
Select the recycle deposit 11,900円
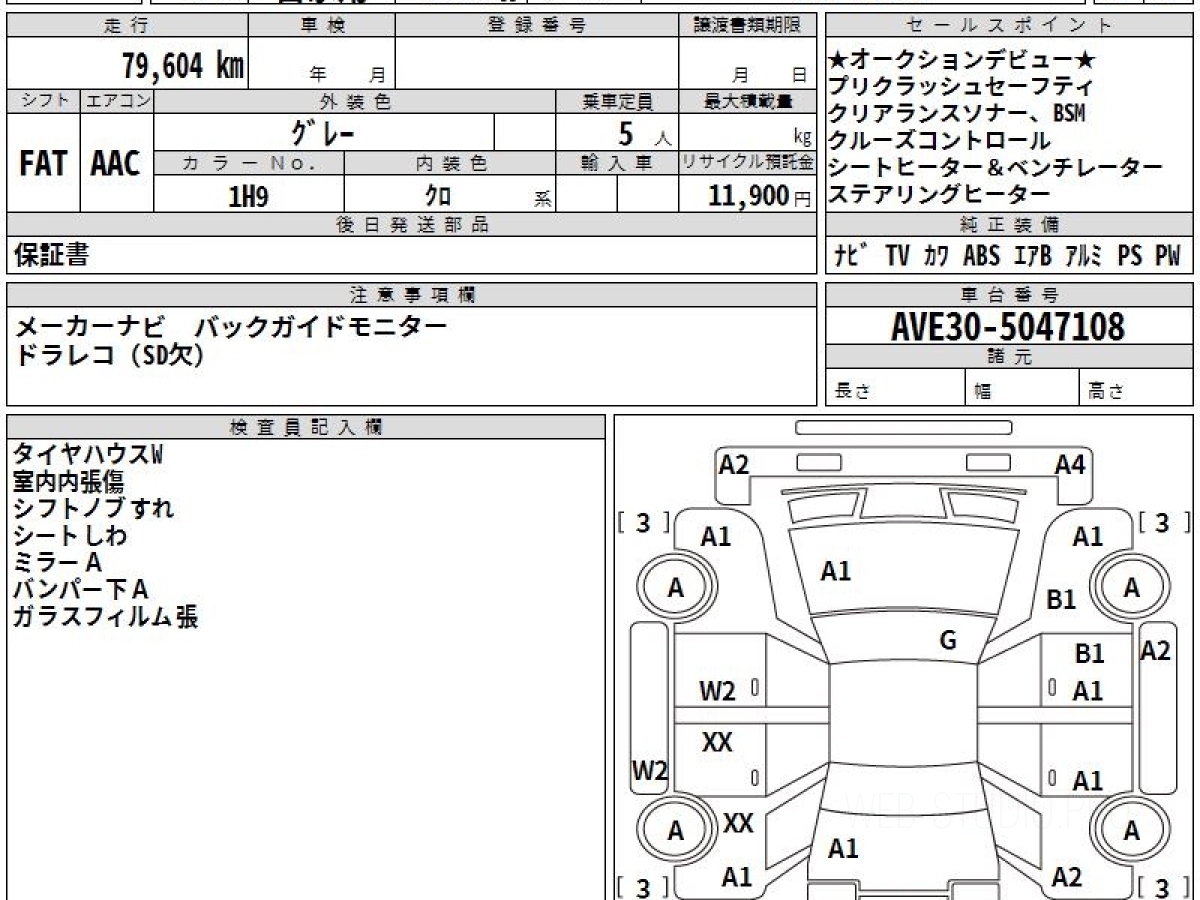[x=760, y=196]
